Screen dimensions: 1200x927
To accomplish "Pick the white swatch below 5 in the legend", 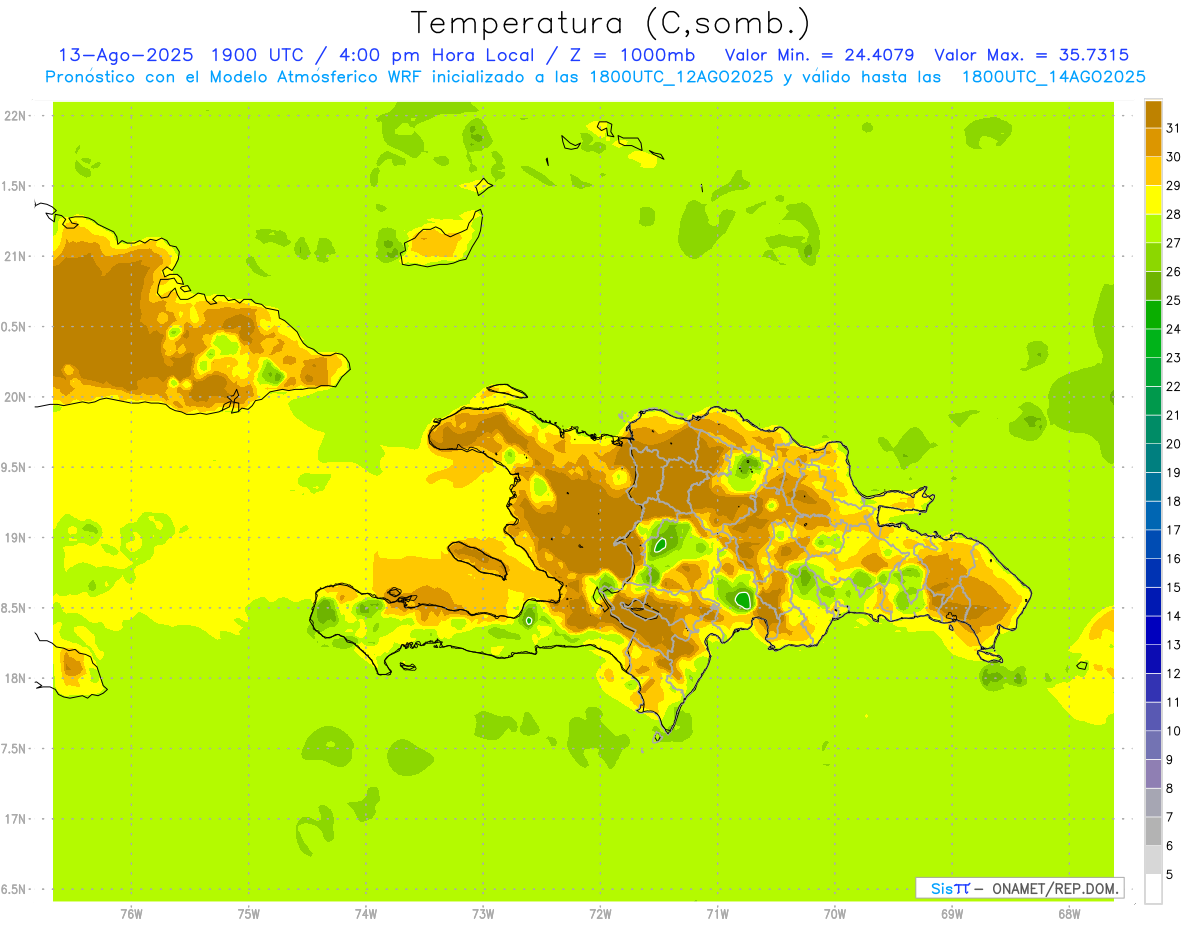I will click(1153, 889).
